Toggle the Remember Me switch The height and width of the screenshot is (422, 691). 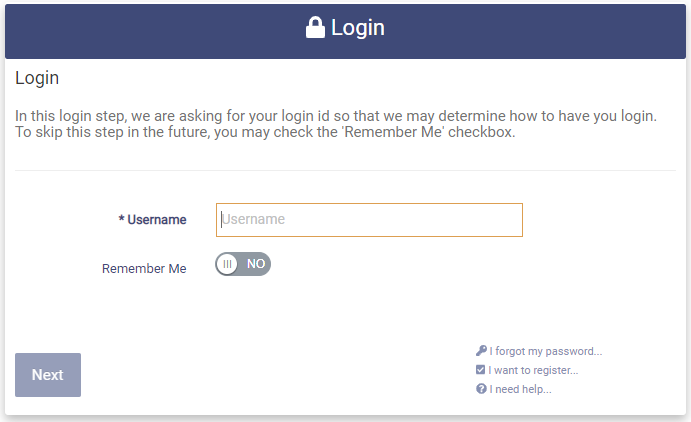pyautogui.click(x=243, y=264)
